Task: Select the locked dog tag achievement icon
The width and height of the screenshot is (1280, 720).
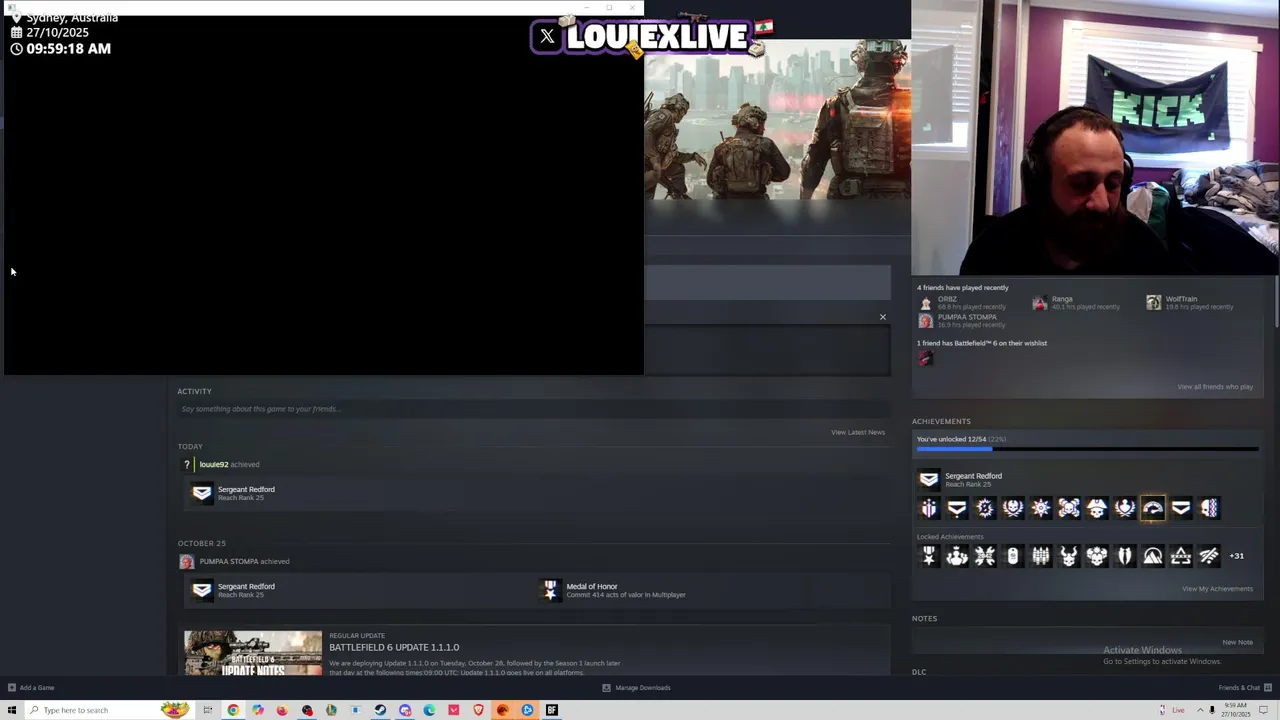Action: pos(1013,556)
